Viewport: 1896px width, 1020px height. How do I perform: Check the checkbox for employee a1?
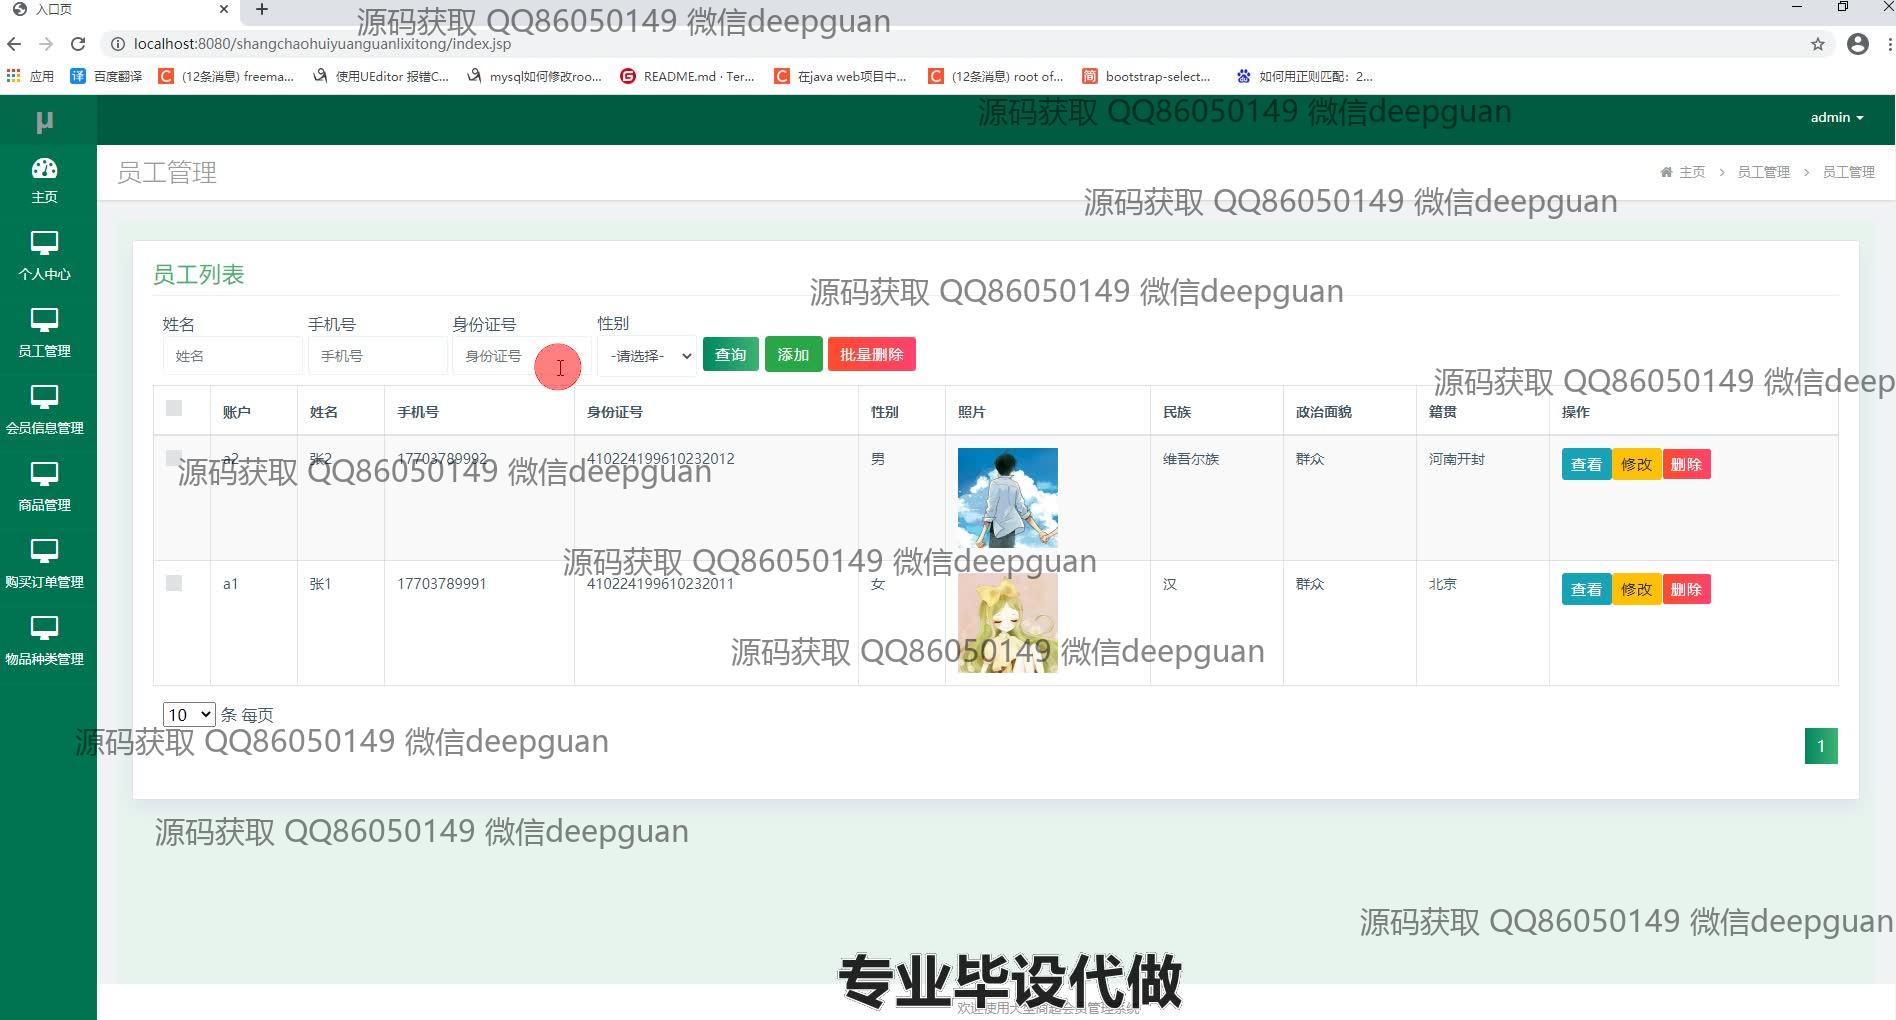(174, 583)
